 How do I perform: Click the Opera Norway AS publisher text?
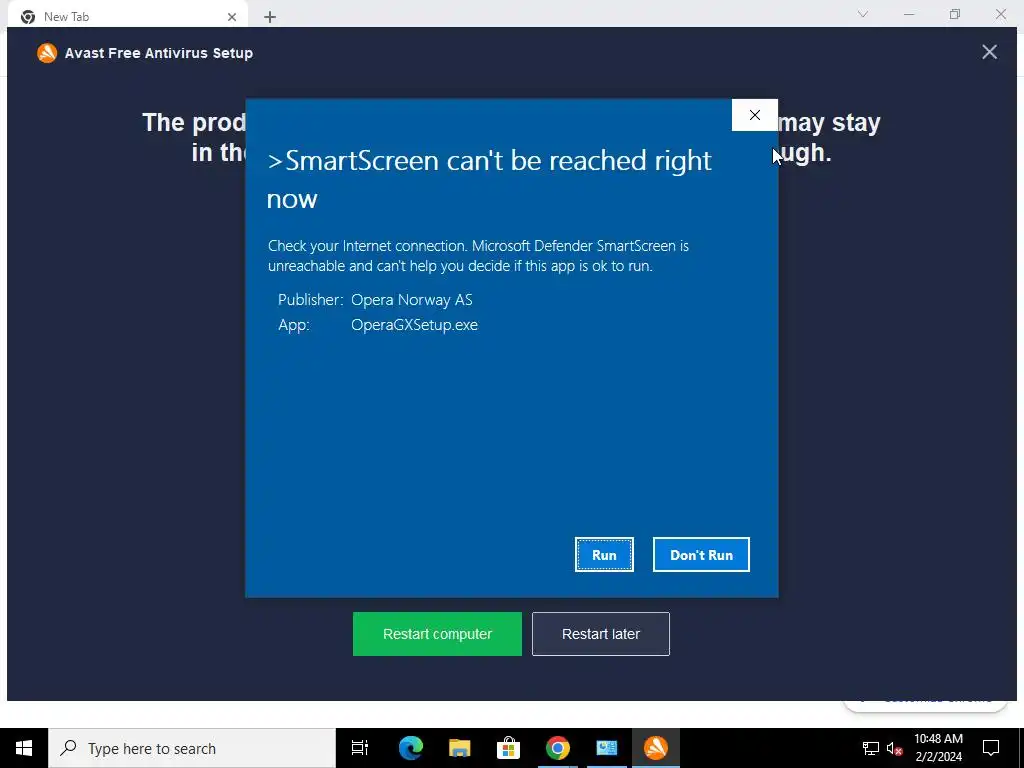coord(411,300)
